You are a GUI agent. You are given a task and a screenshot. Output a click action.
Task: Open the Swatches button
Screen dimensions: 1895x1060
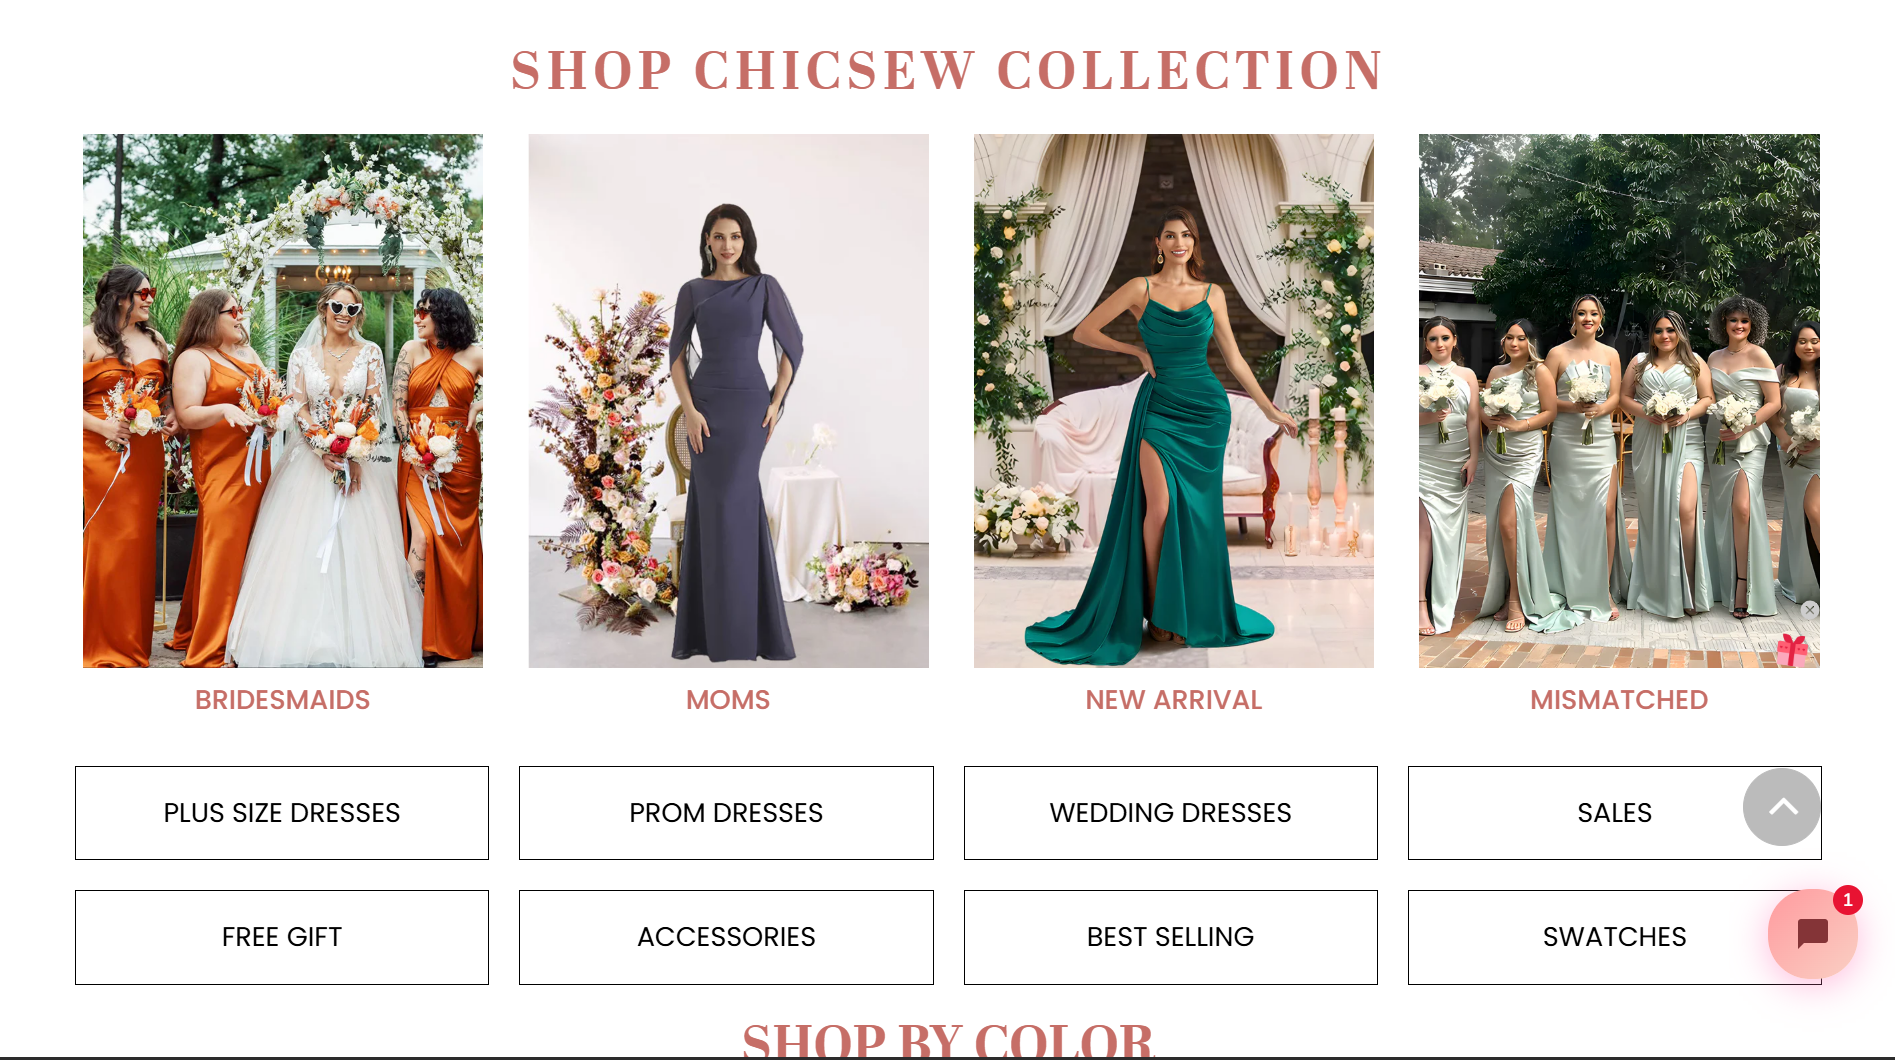coord(1615,937)
